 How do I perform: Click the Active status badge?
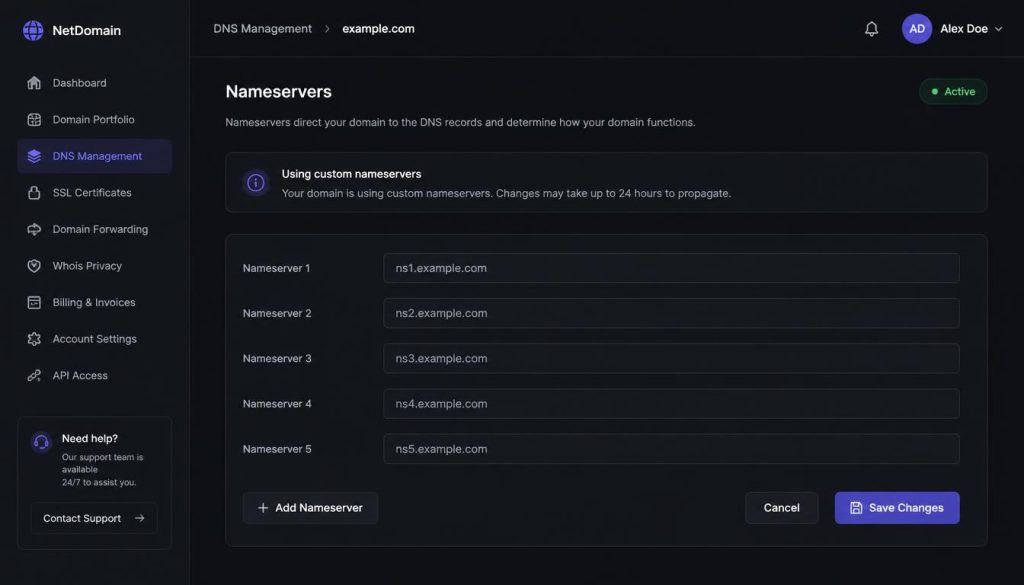(953, 91)
